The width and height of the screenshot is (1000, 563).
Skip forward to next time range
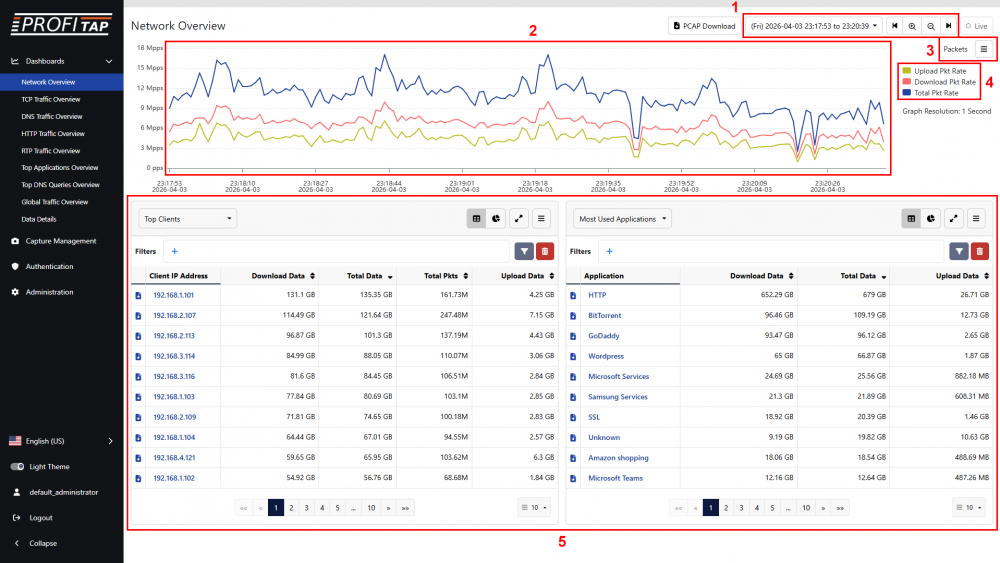click(948, 26)
